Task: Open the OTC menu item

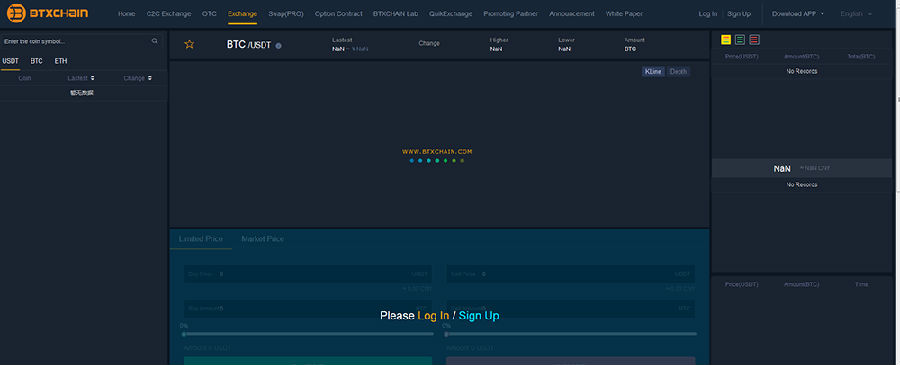Action: pos(210,13)
